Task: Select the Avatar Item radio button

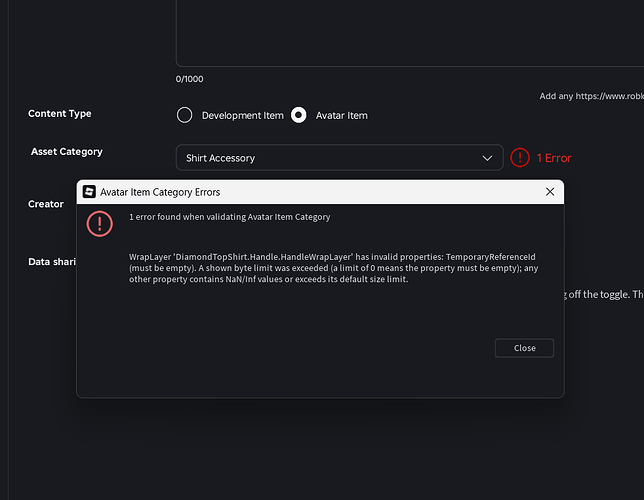Action: click(299, 115)
